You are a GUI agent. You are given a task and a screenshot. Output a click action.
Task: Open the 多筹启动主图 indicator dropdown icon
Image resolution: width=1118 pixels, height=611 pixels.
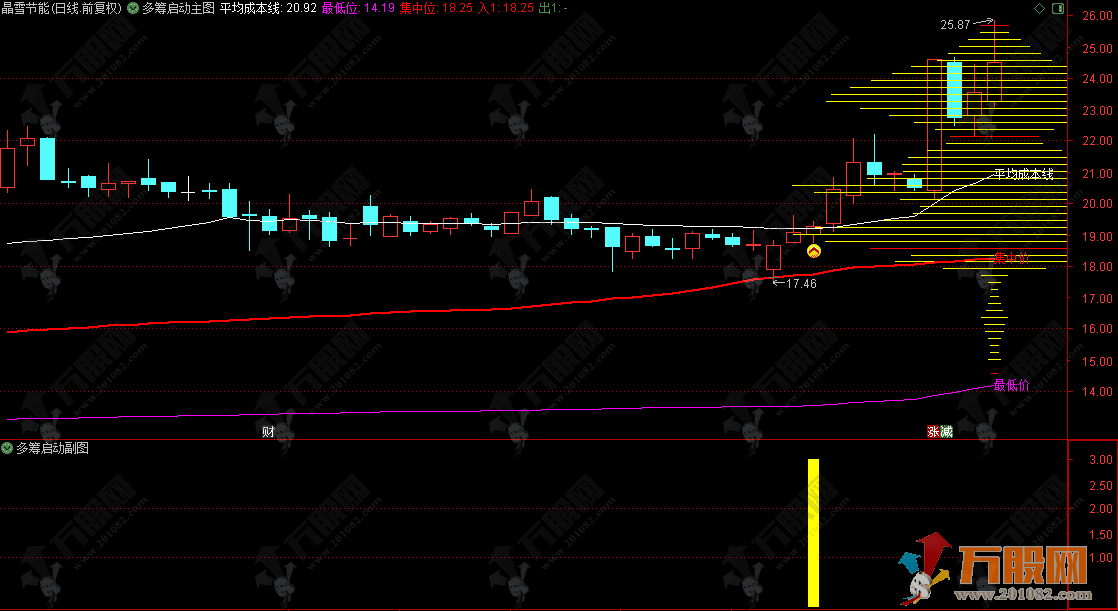(x=133, y=9)
